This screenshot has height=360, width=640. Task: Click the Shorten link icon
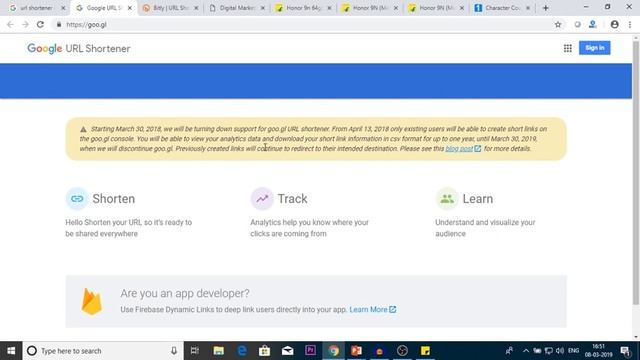[77, 198]
